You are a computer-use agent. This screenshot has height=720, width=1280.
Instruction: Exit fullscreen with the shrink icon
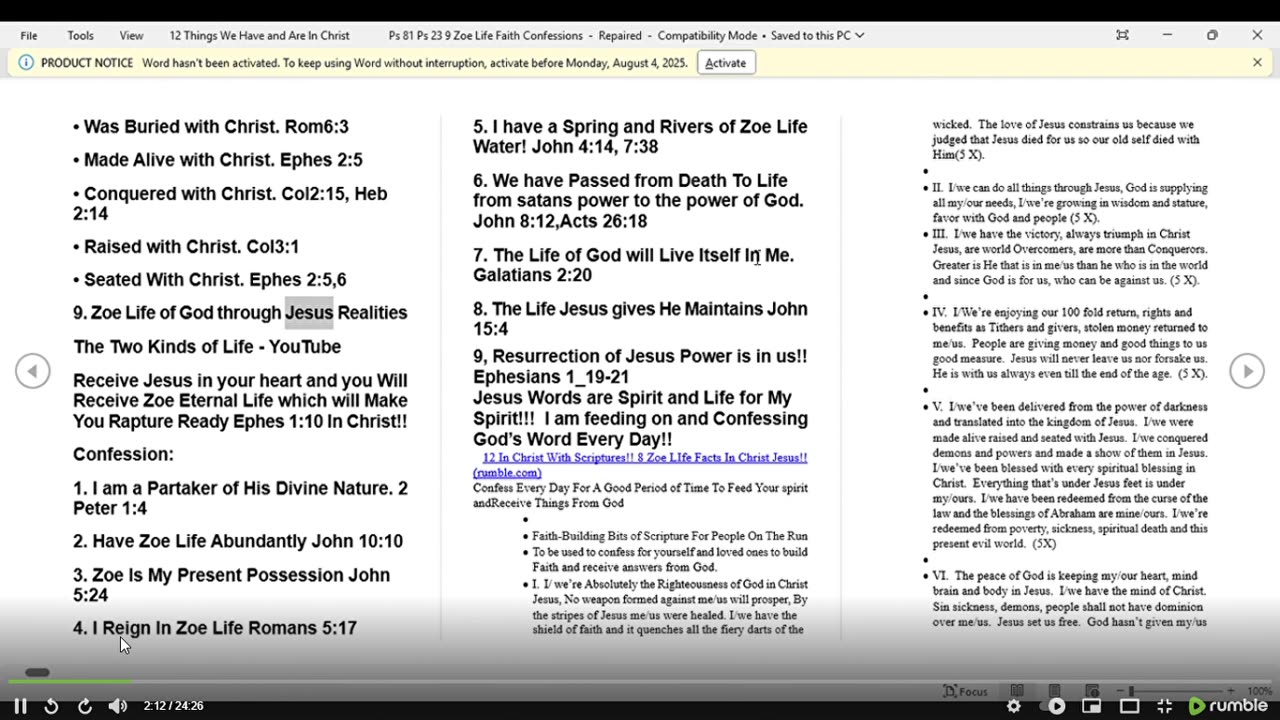pos(1165,706)
